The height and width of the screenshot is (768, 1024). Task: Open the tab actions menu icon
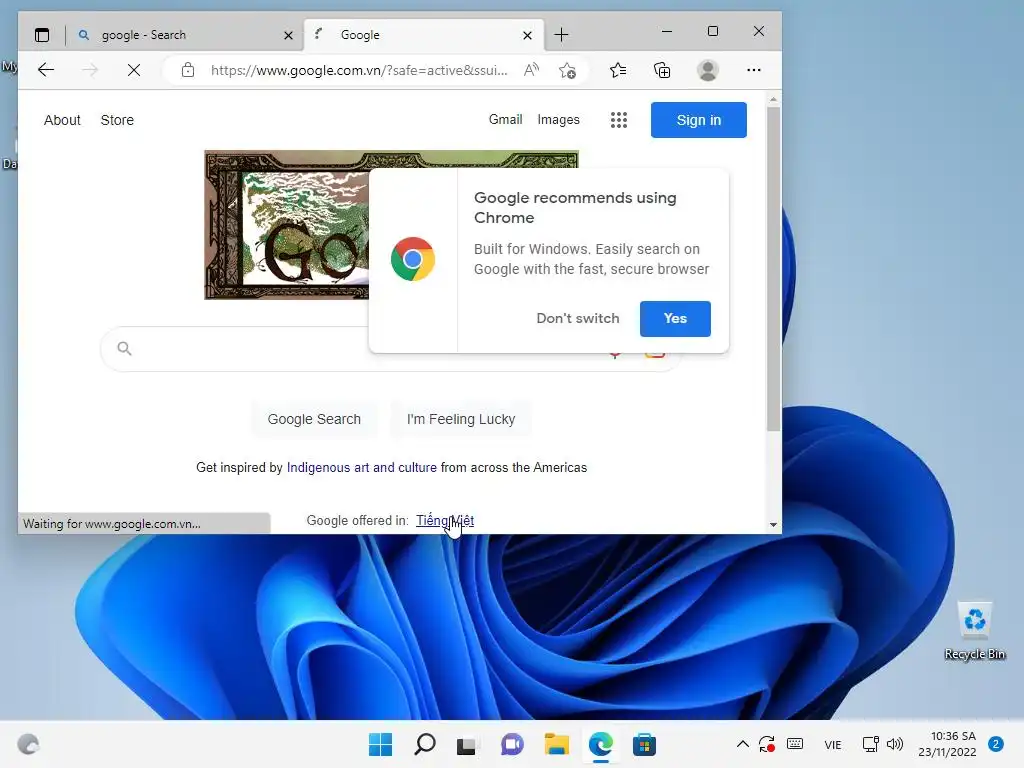[x=42, y=35]
